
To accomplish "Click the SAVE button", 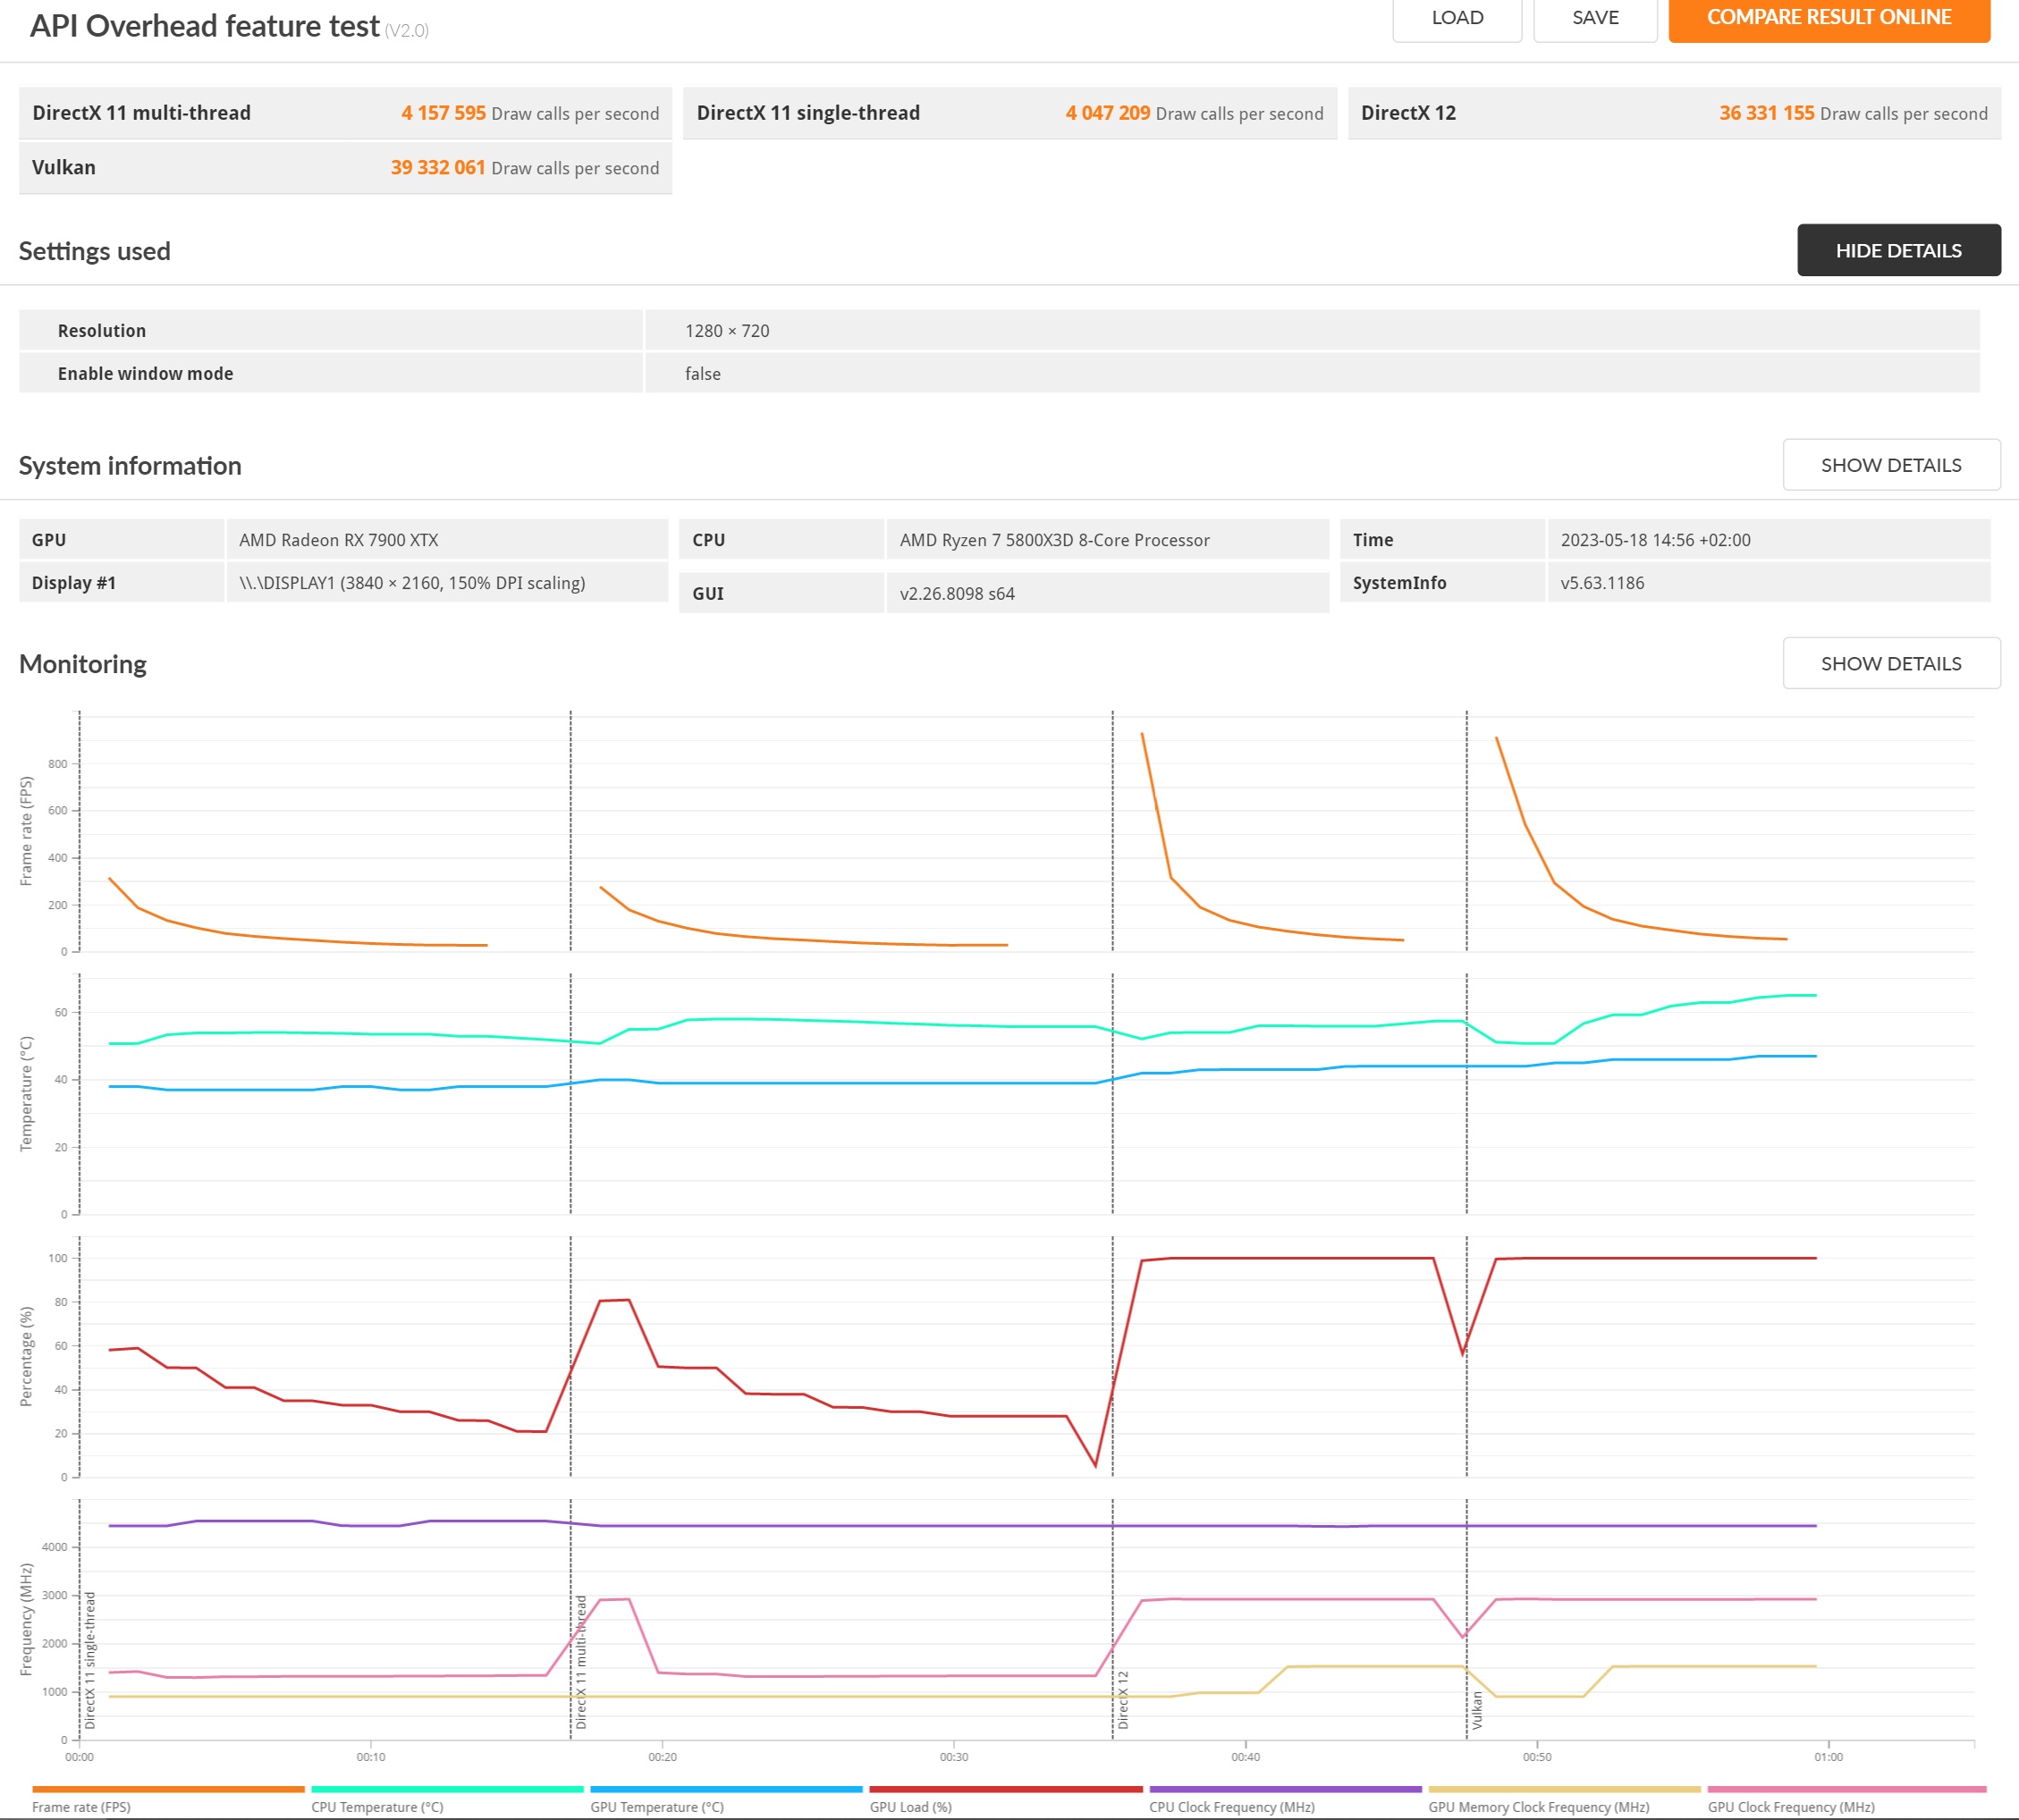I will pos(1595,18).
